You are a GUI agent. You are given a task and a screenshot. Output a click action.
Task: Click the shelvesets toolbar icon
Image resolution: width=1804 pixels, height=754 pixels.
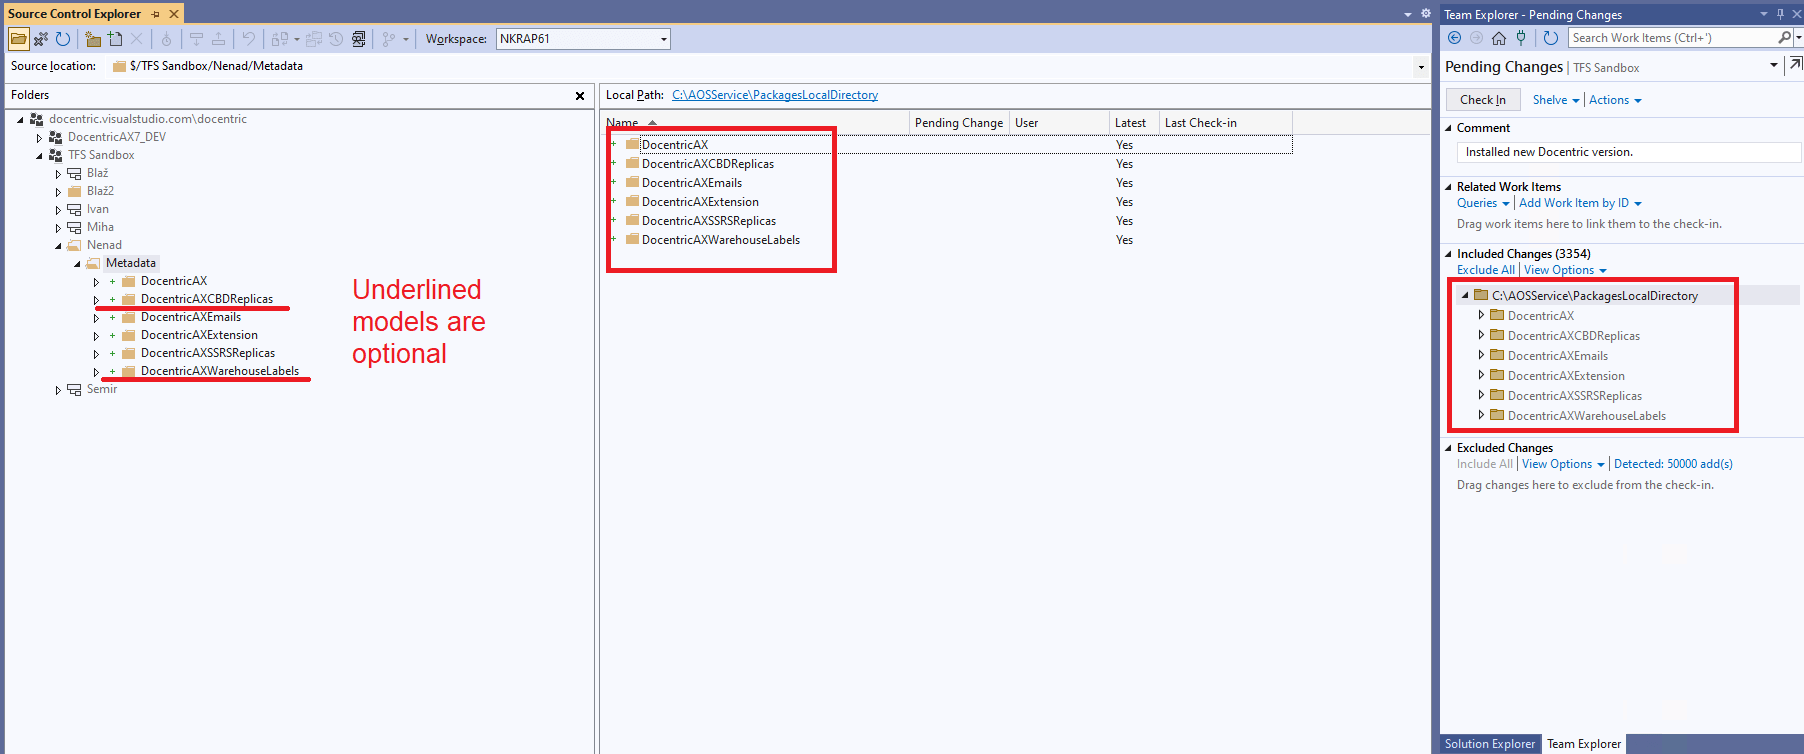coord(359,39)
